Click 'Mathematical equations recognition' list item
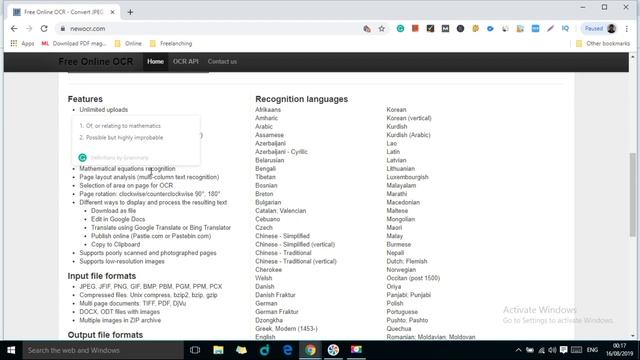Screen dimensions: 640x360 (x=127, y=169)
